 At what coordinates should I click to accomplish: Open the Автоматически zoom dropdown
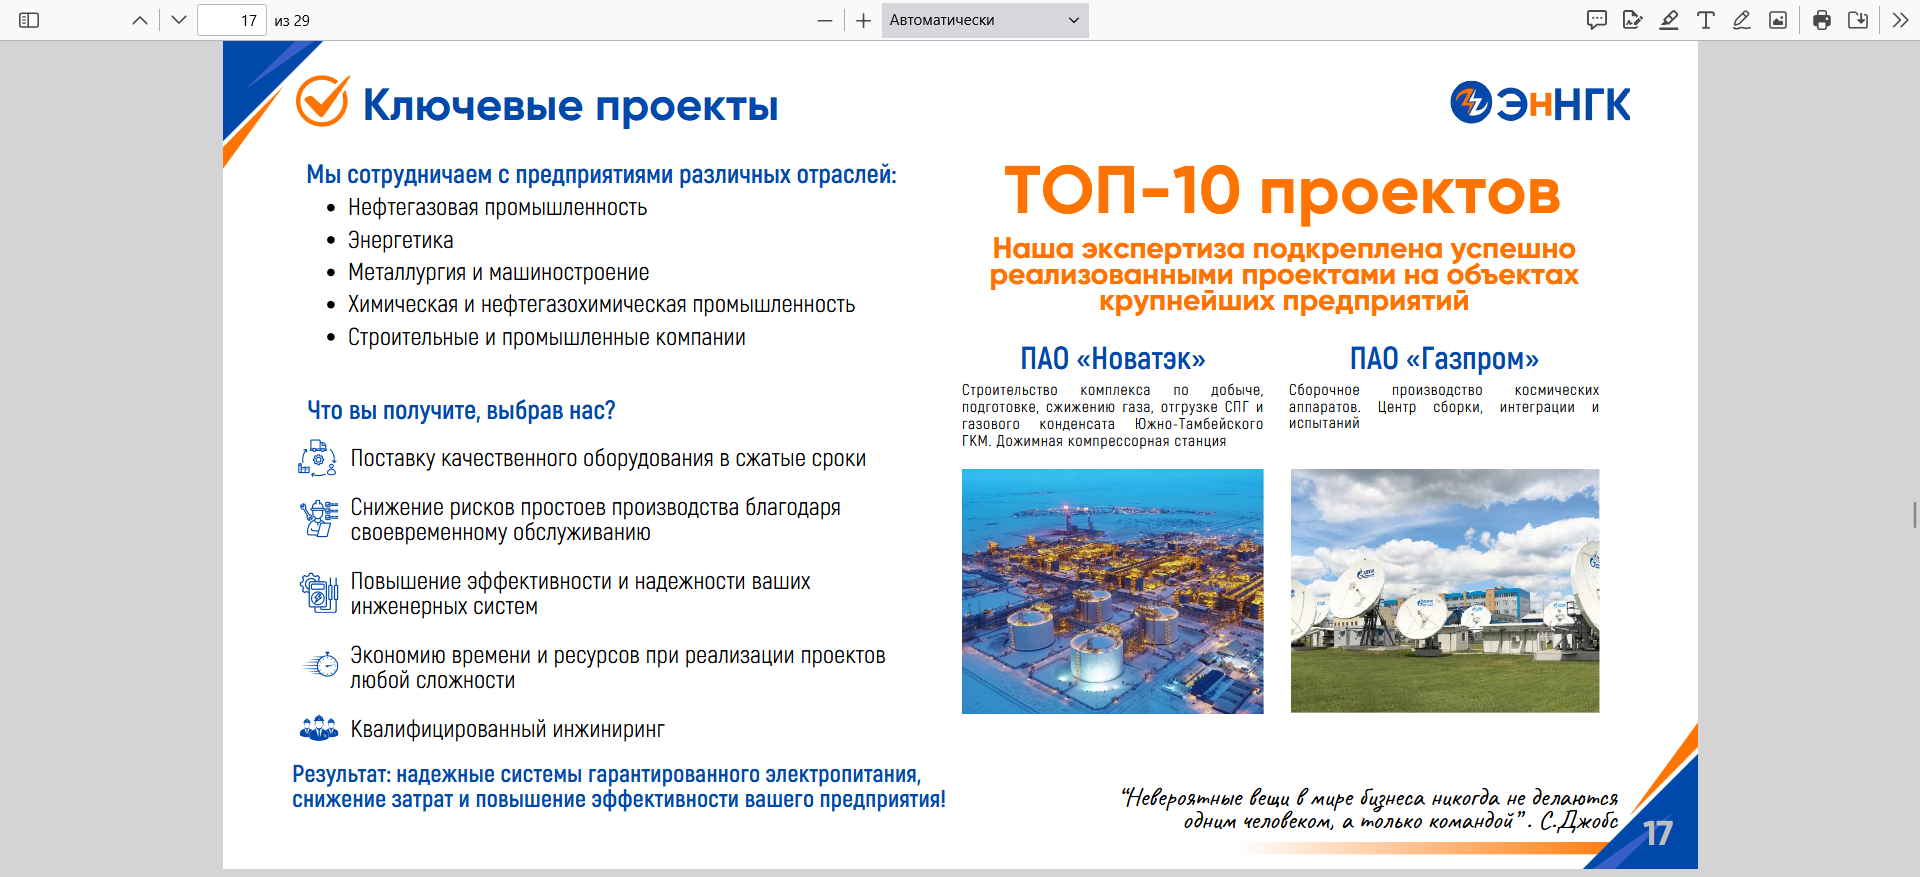pyautogui.click(x=985, y=20)
